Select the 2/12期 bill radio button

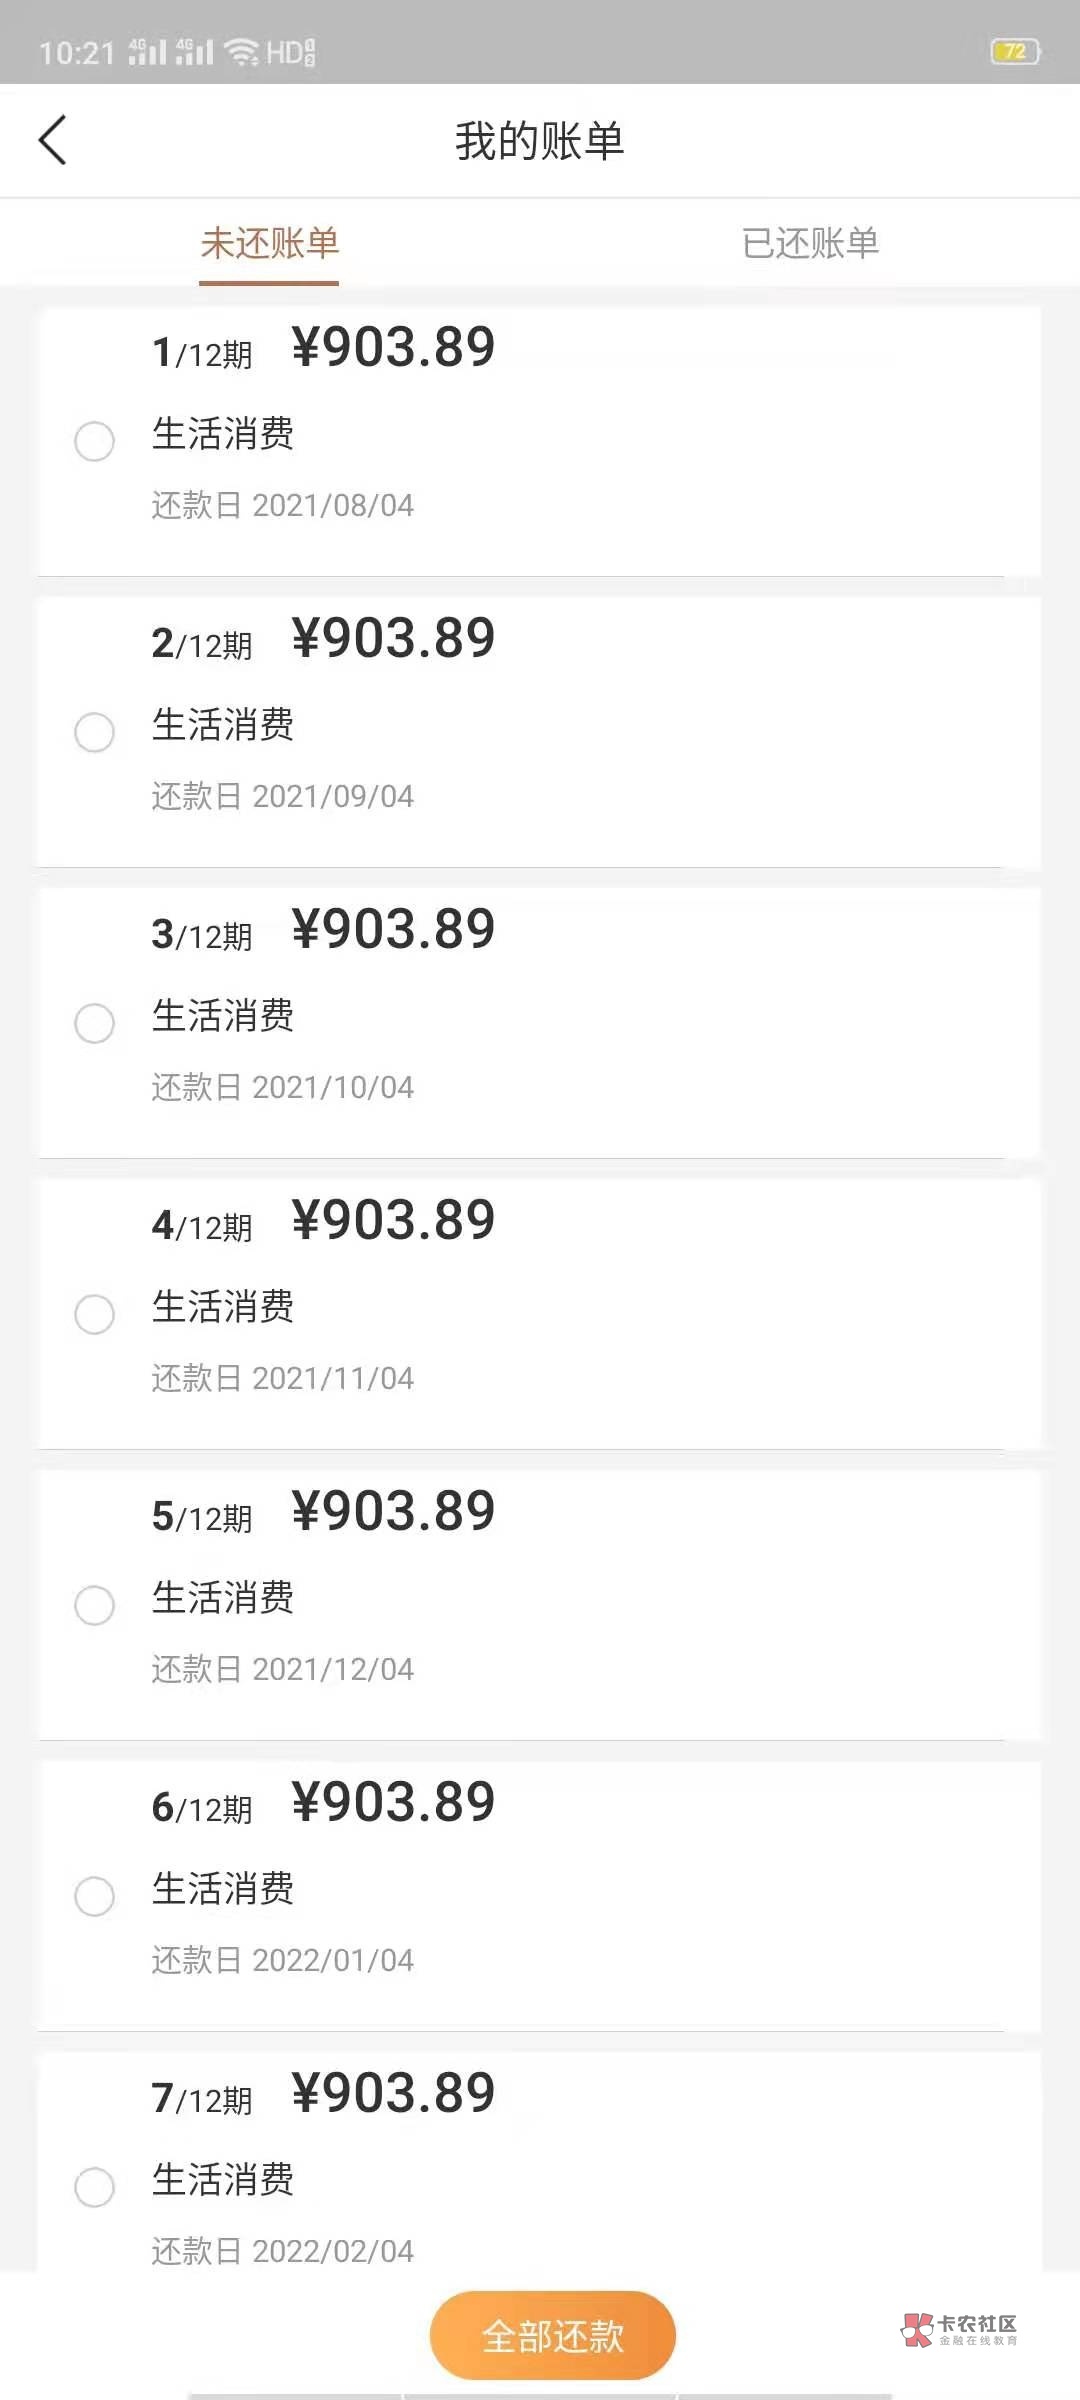[x=95, y=732]
